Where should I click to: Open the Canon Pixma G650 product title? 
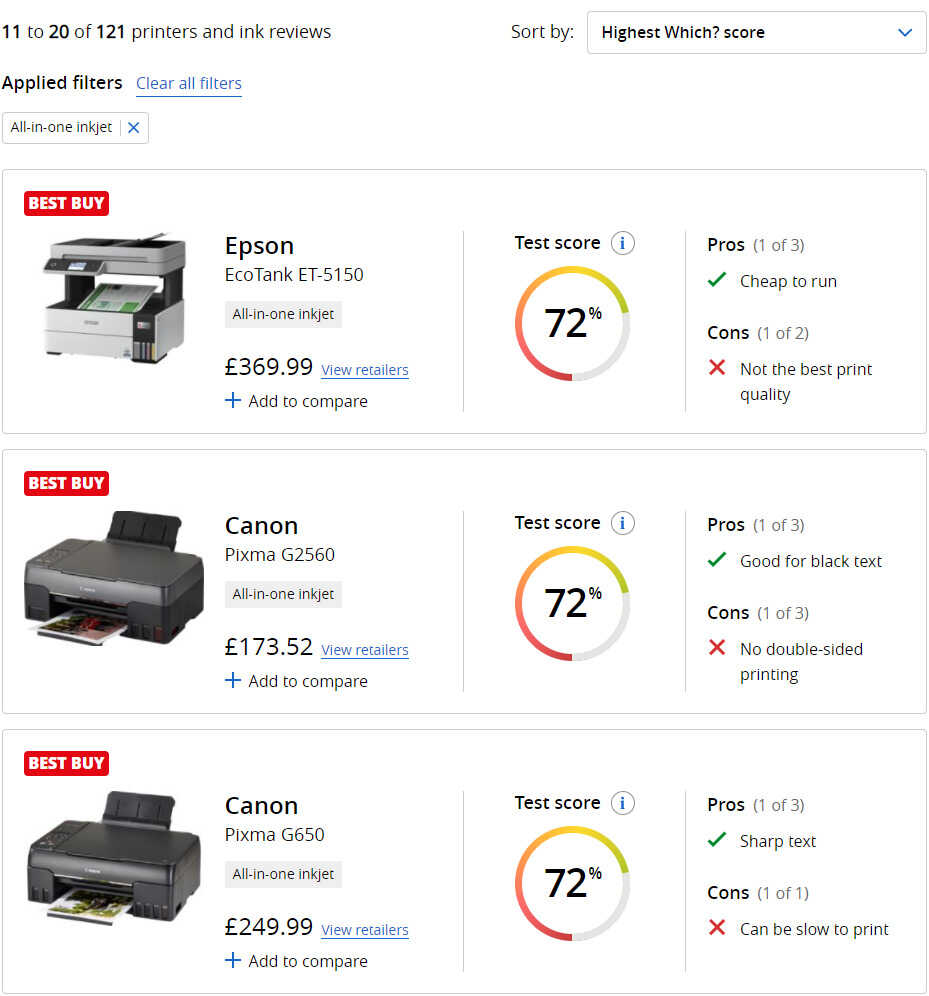click(x=261, y=806)
